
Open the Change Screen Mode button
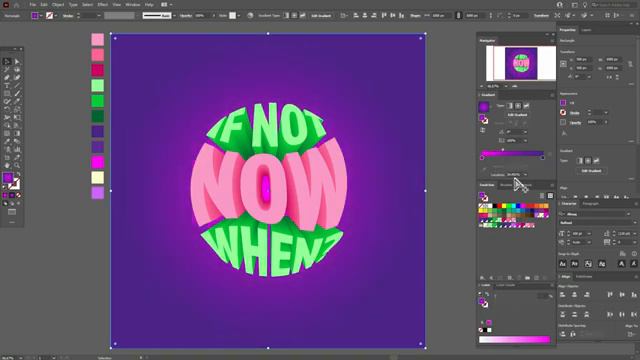(12, 212)
